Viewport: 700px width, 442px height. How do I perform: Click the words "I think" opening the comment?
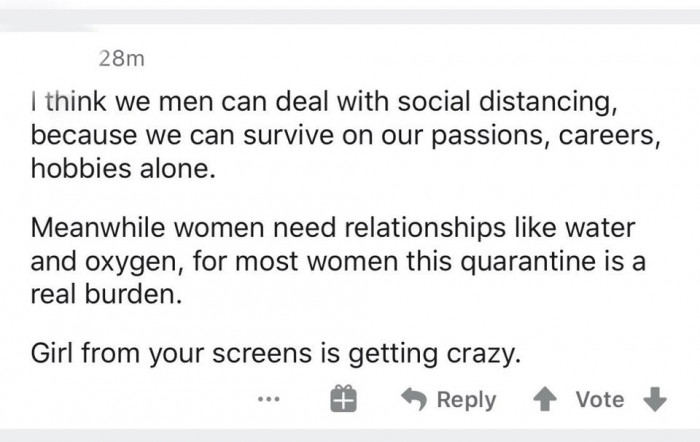[x=61, y=102]
